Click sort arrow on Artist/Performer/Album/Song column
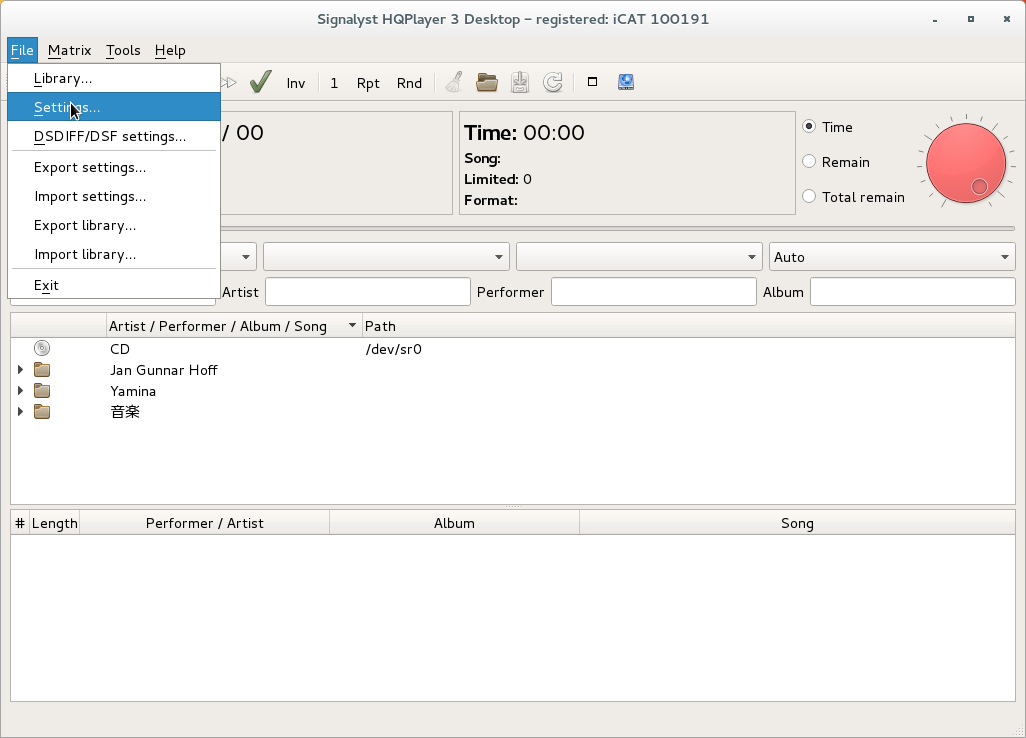This screenshot has width=1026, height=738. pos(352,325)
